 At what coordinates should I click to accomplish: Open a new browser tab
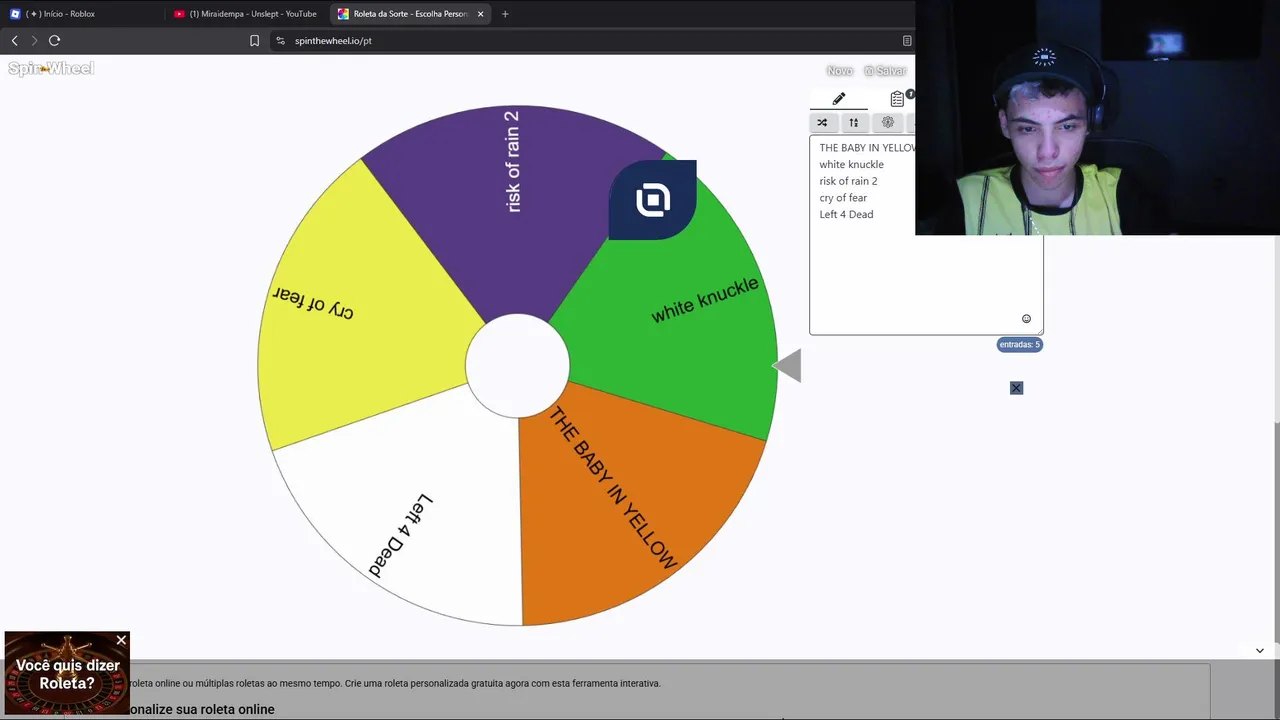click(505, 14)
